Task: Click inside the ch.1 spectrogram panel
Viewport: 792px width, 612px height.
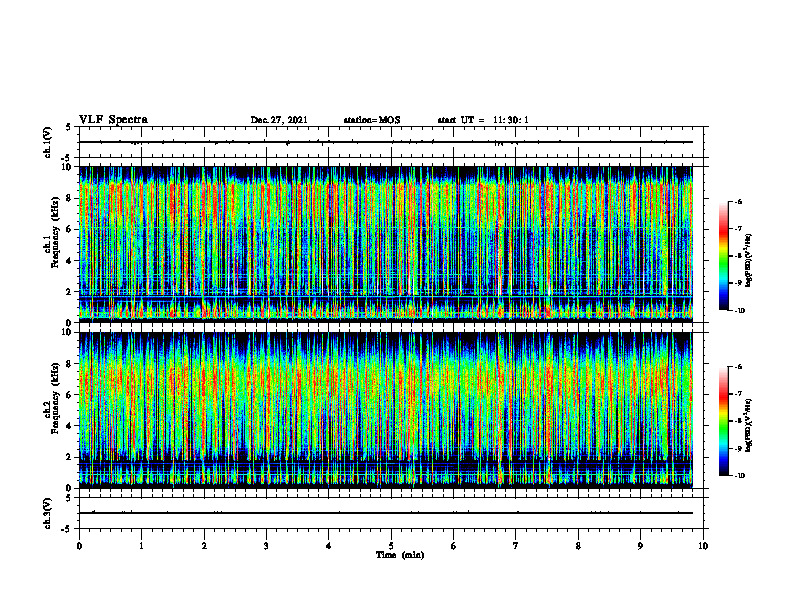Action: 386,244
